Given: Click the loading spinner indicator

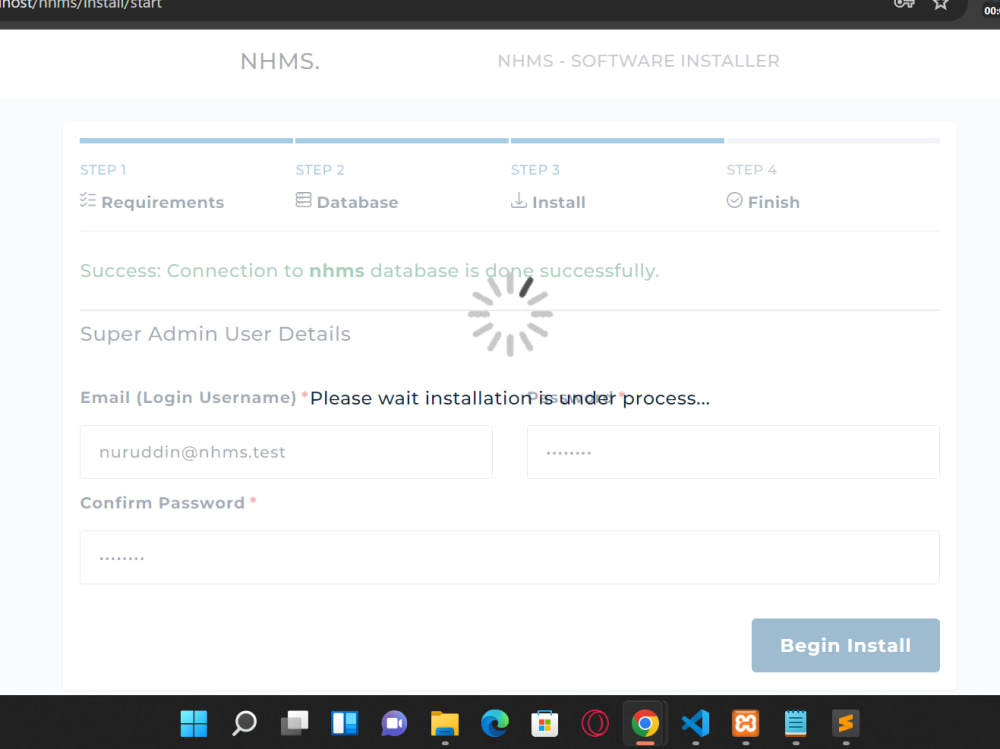Looking at the screenshot, I should click(x=510, y=313).
